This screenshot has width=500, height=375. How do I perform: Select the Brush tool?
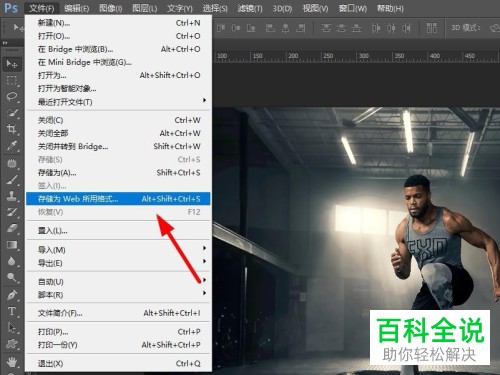[12, 180]
